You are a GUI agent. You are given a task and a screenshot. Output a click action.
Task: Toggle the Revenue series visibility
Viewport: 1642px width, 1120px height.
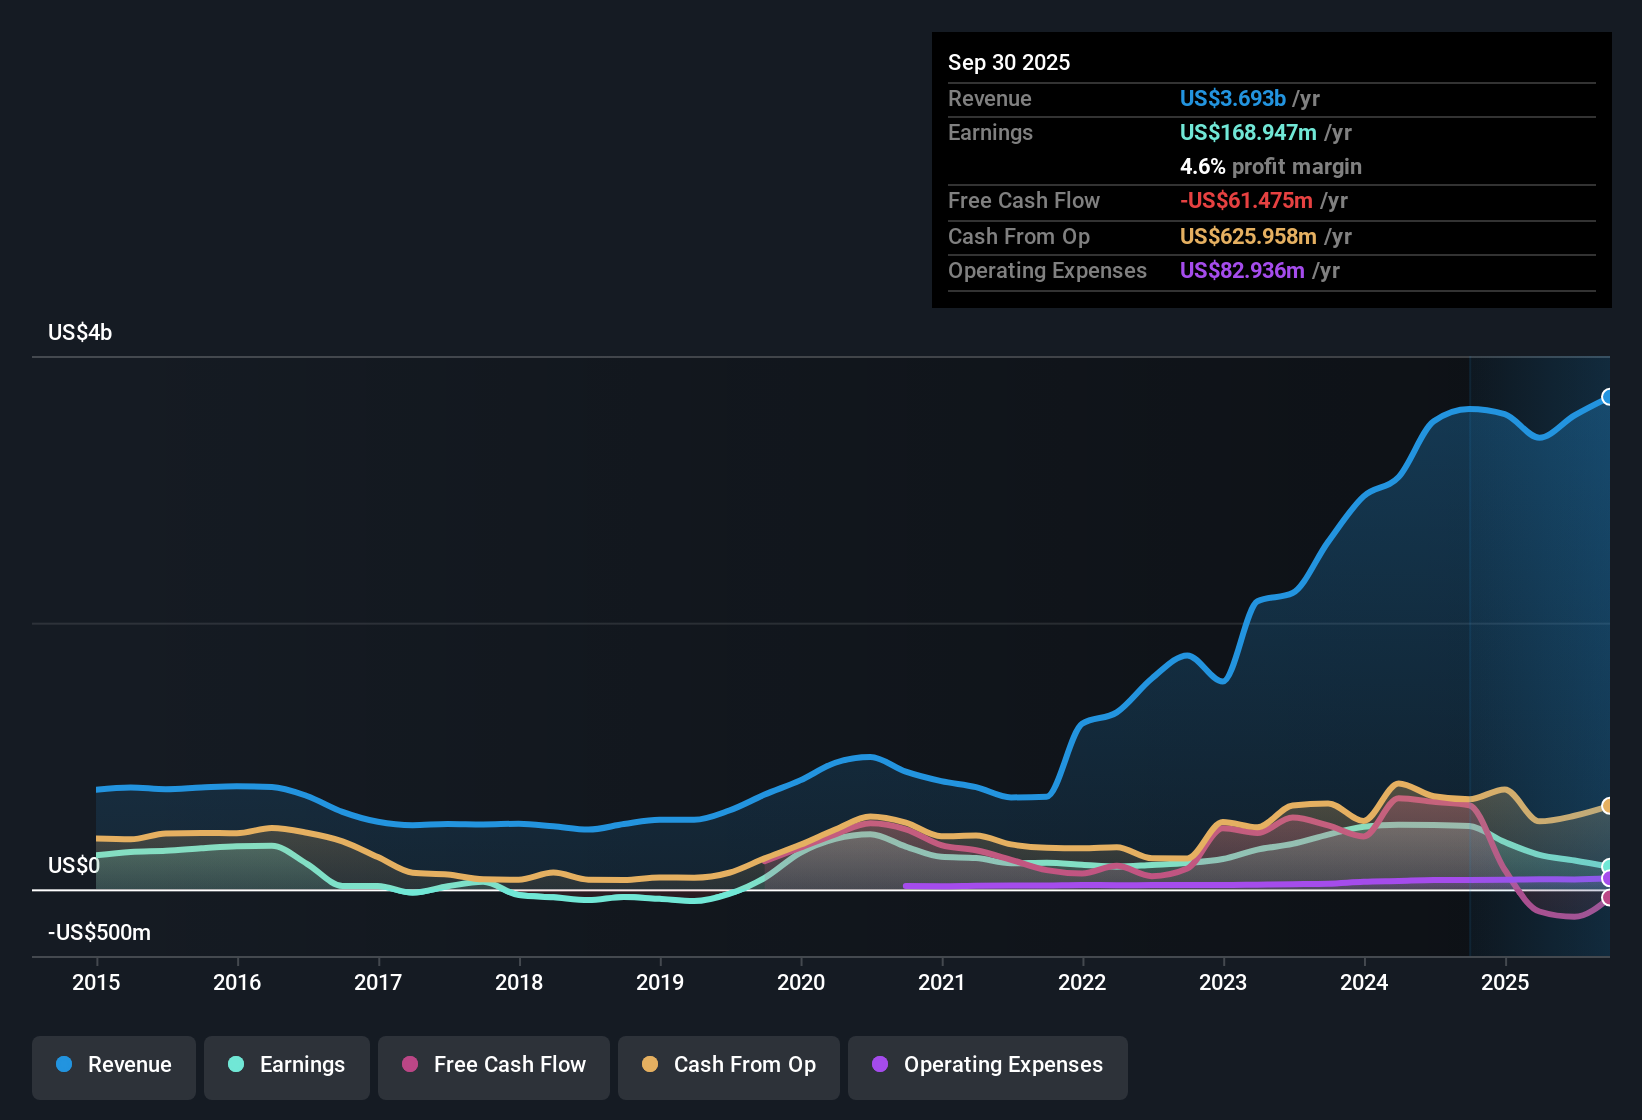(x=113, y=1065)
